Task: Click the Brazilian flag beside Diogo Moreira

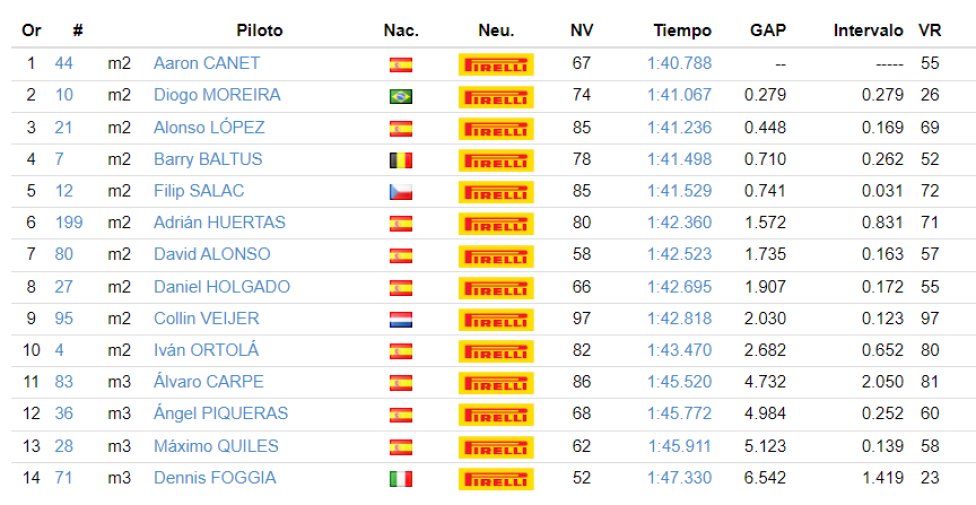Action: (x=401, y=97)
